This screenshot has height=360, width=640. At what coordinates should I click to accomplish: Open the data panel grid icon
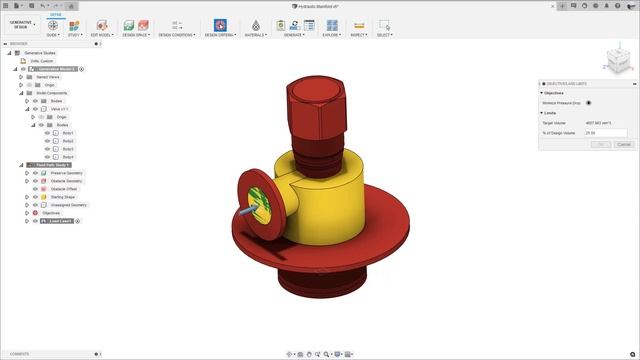6,6
